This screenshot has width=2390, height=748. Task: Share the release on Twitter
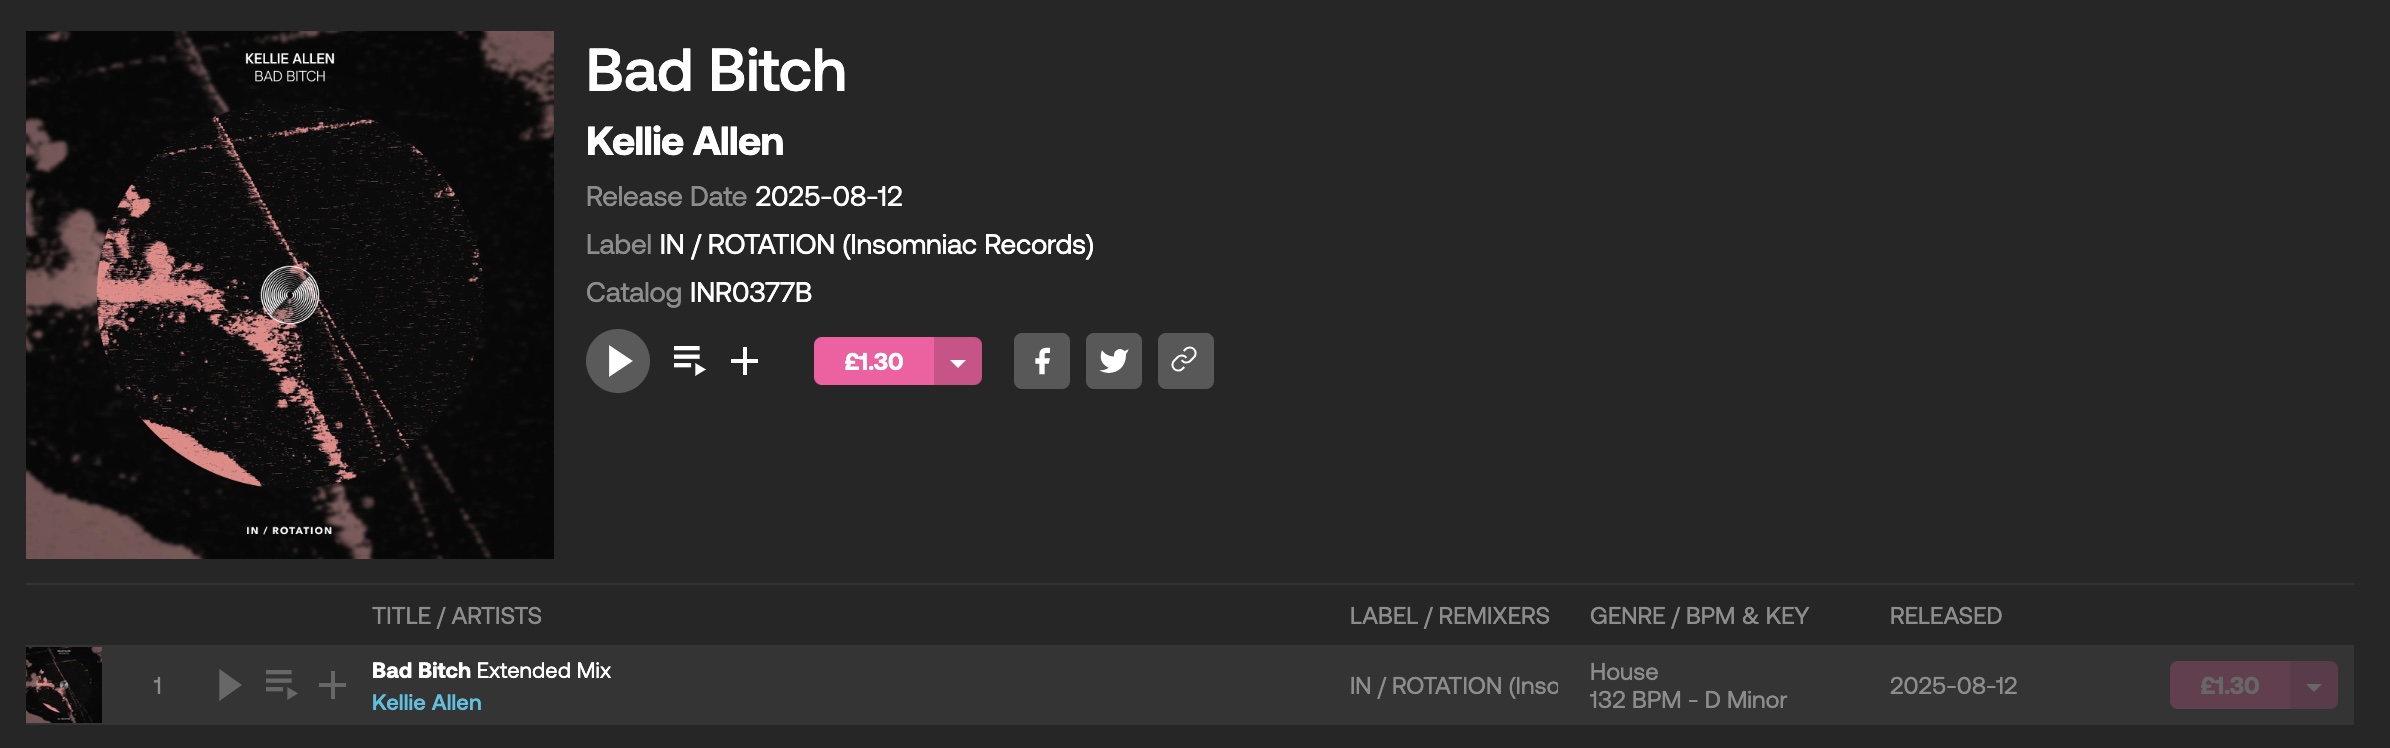coord(1113,361)
